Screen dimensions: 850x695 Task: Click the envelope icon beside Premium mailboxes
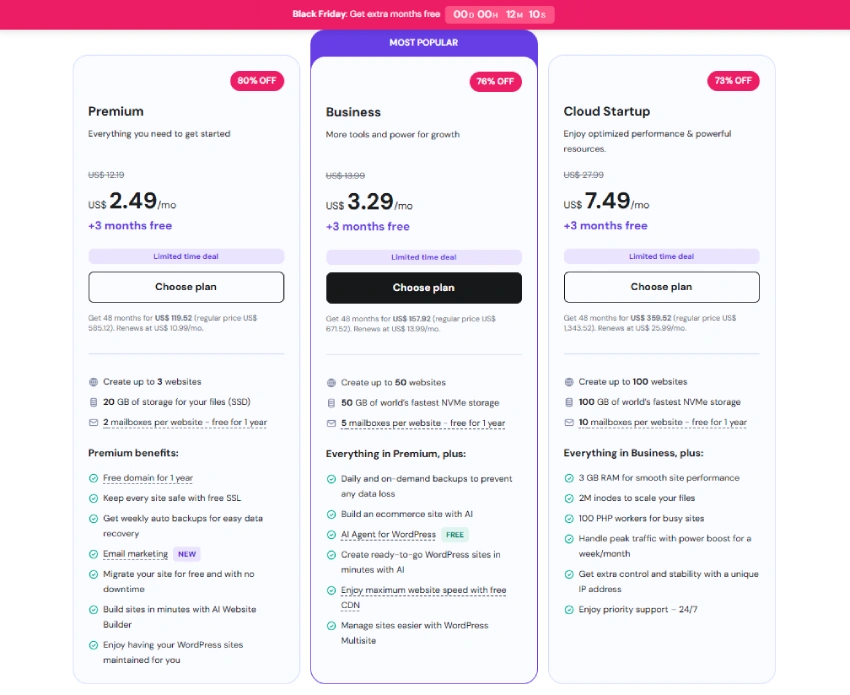pos(95,422)
